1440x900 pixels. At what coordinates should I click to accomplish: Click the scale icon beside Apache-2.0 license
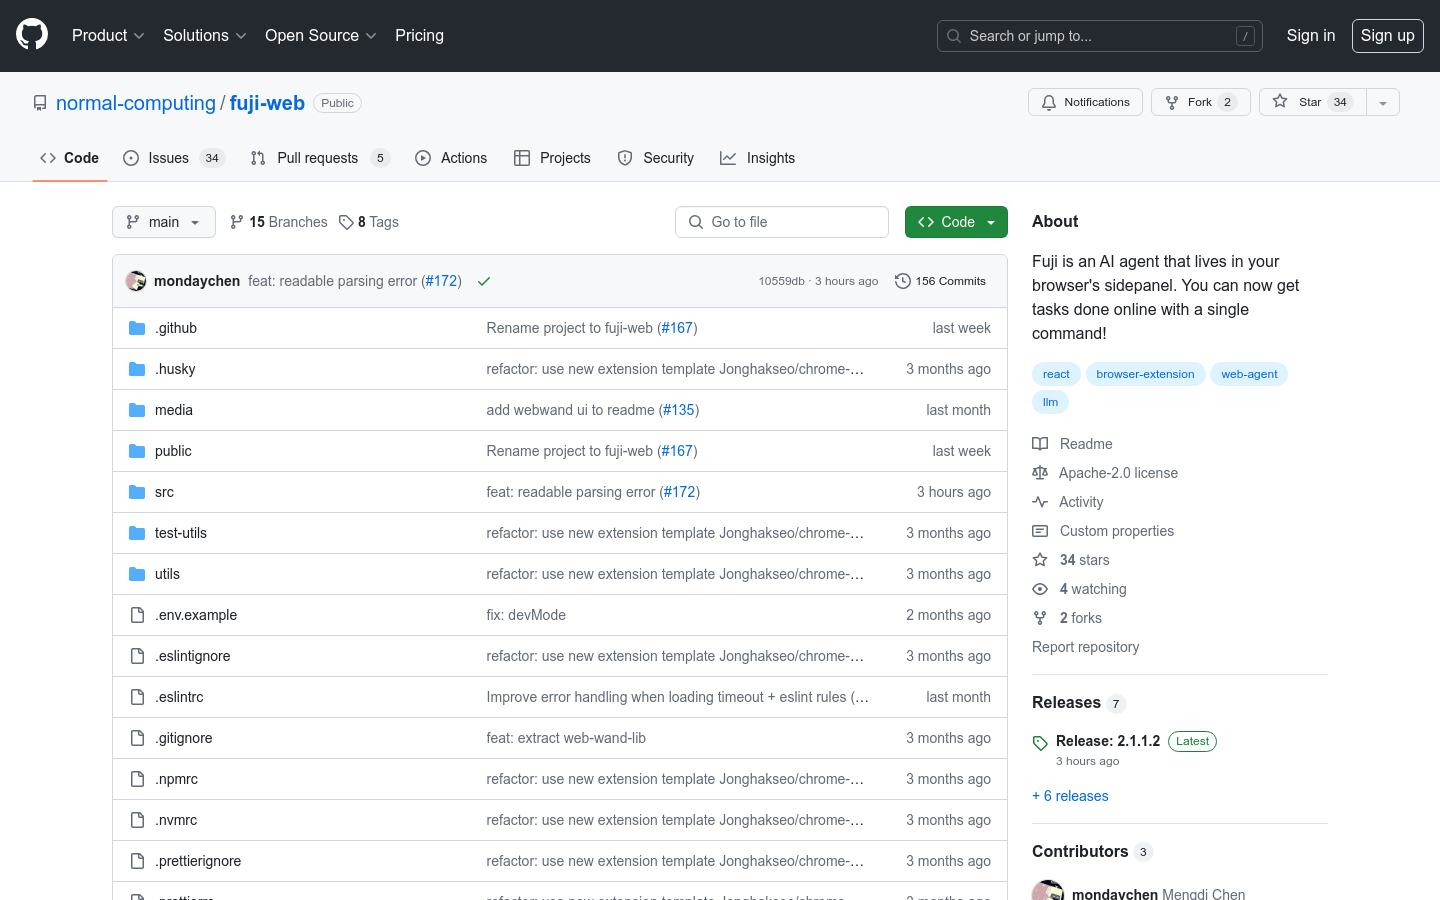[1040, 473]
